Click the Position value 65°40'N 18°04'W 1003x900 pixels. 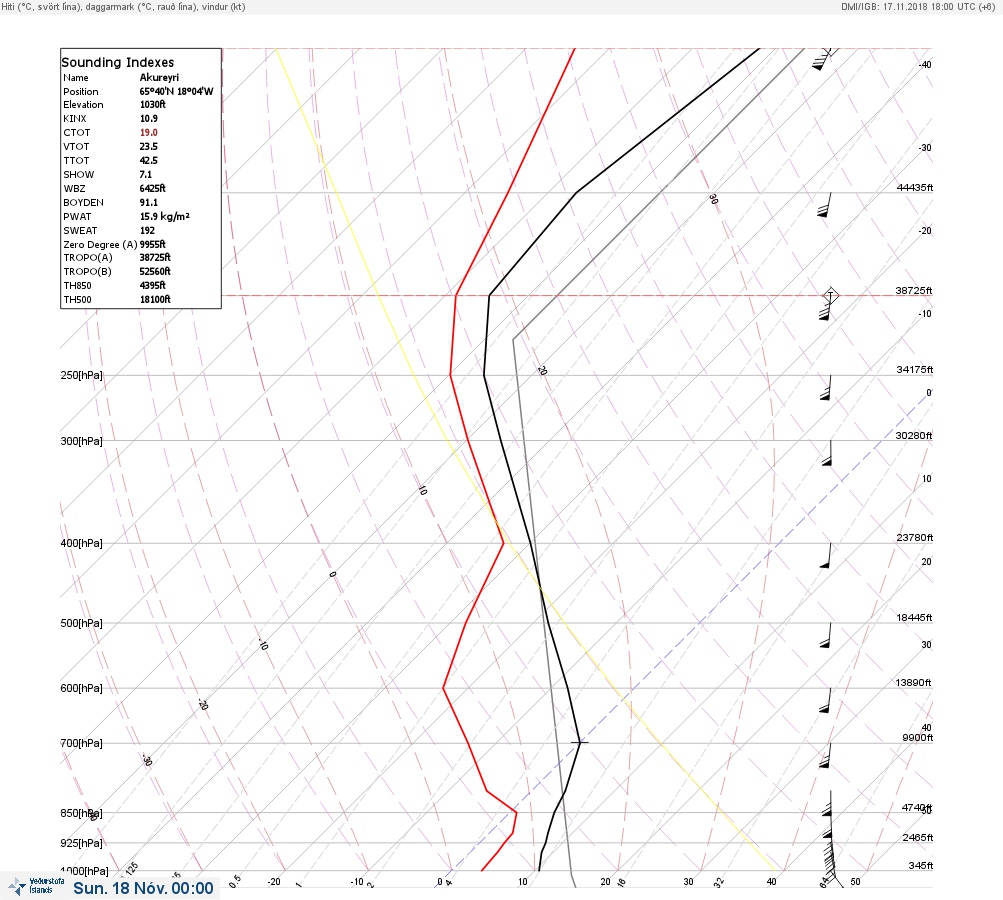pos(177,91)
